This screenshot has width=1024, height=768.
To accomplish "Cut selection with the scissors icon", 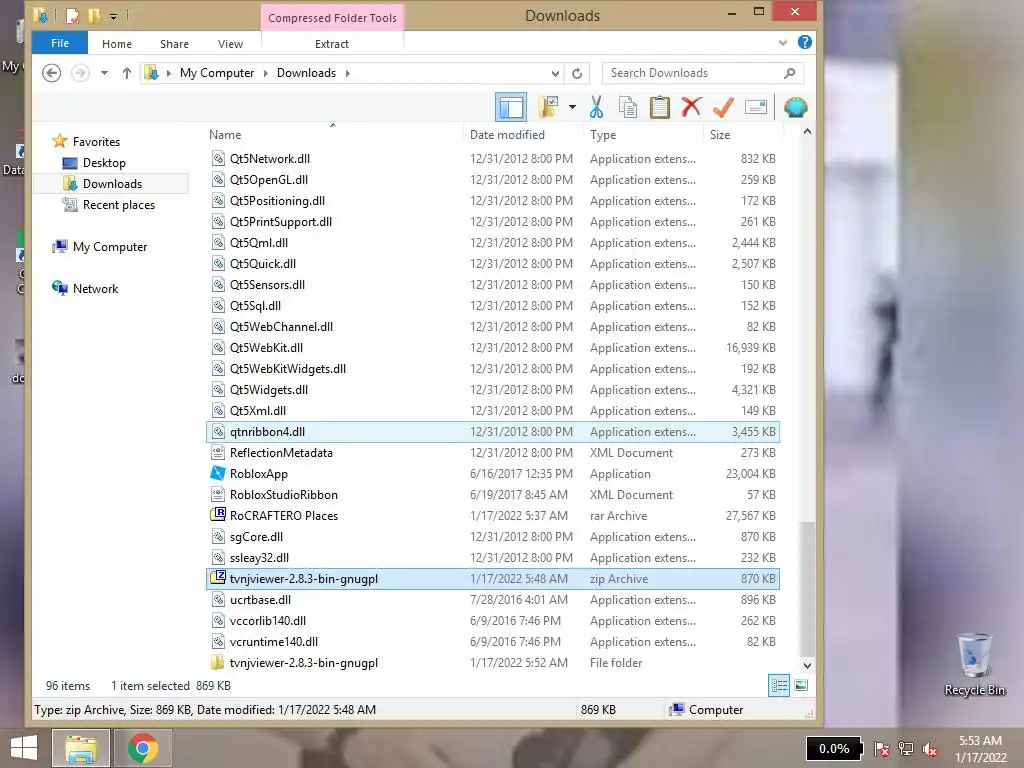I will pos(596,107).
